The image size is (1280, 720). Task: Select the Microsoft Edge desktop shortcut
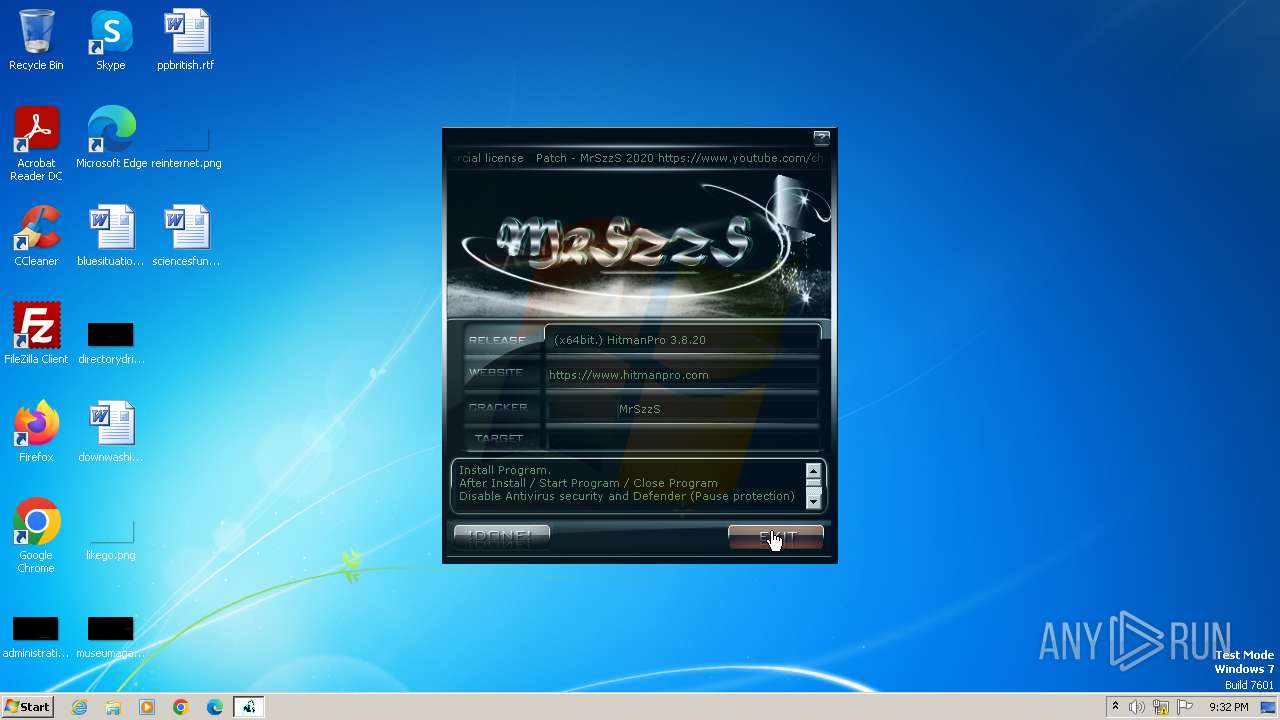coord(111,138)
